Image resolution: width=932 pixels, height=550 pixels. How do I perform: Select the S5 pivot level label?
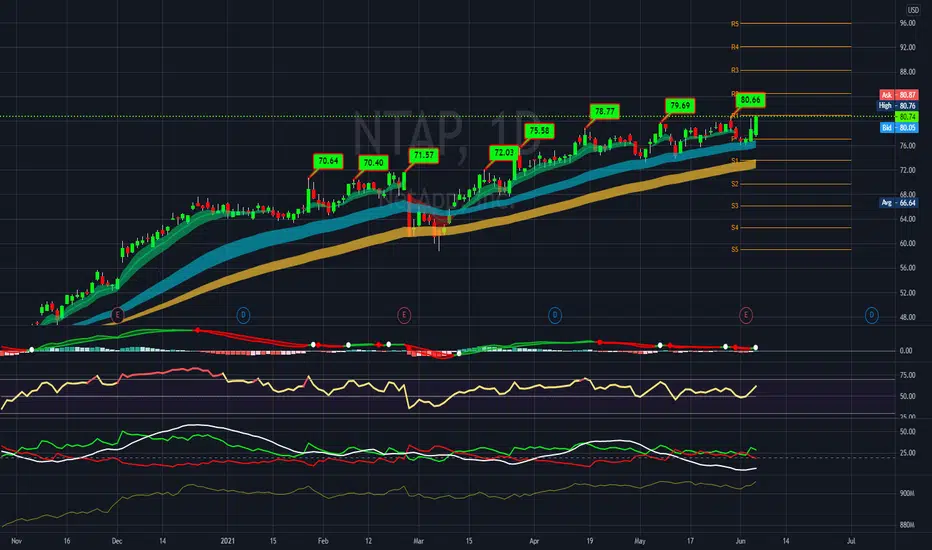[x=735, y=249]
